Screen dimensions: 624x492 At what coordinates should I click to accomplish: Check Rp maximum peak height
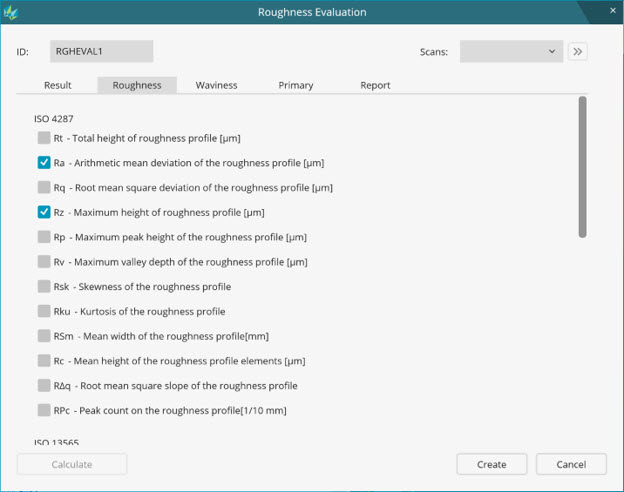coord(44,237)
